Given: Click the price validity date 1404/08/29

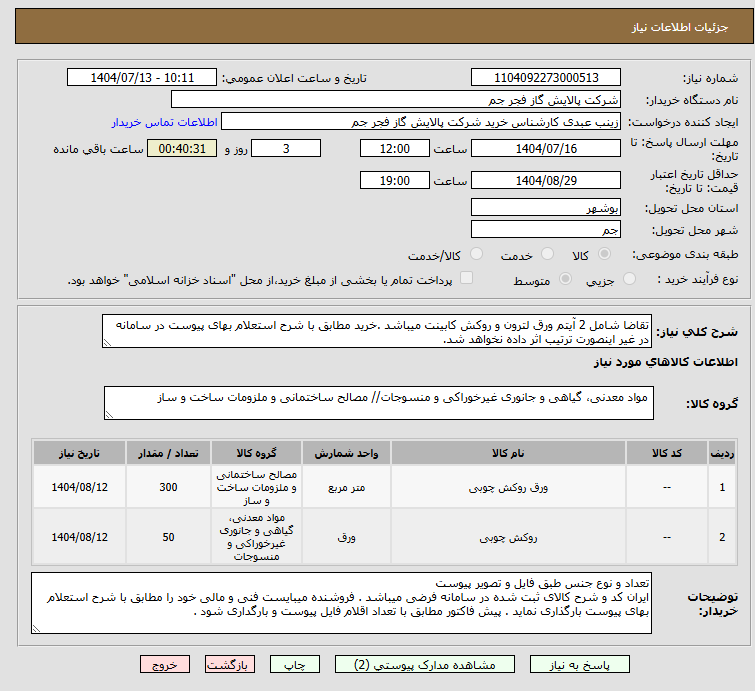Looking at the screenshot, I should click(546, 180).
